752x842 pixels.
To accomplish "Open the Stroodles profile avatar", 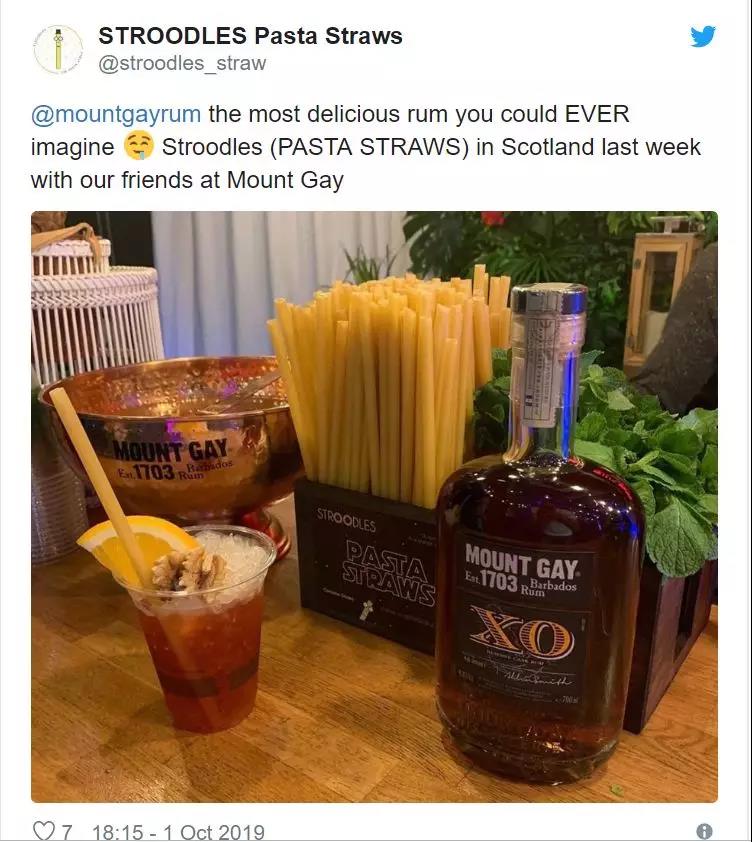I will click(58, 49).
